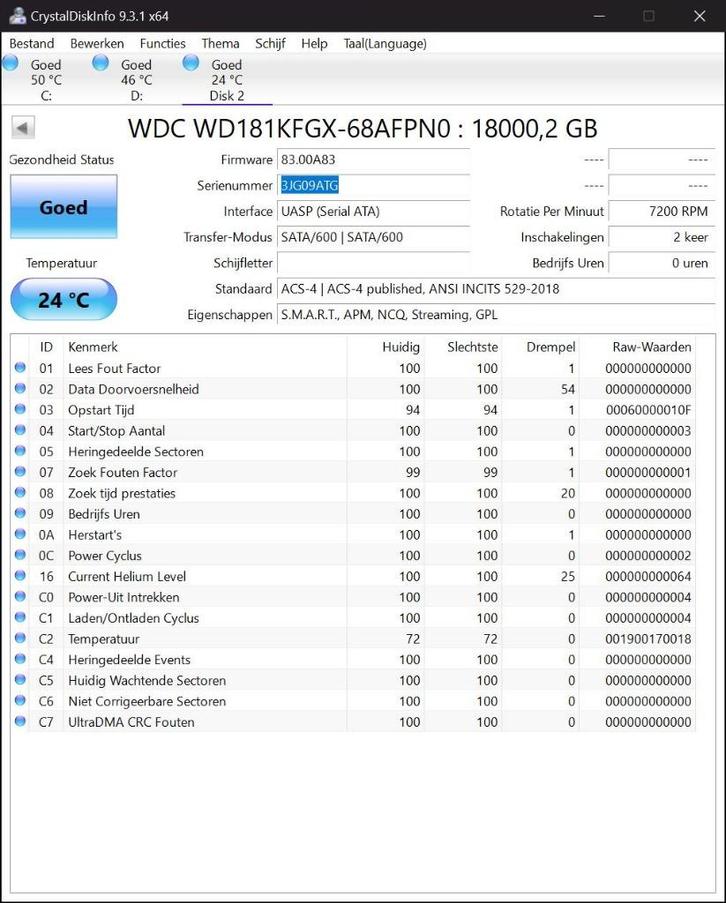
Task: Select the Current Helium Level row name
Action: 127,576
